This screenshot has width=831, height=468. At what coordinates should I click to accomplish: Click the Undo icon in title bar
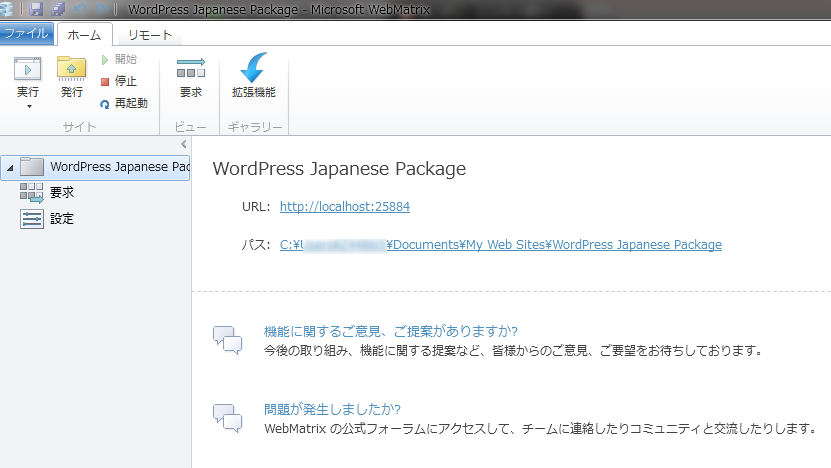pyautogui.click(x=80, y=9)
